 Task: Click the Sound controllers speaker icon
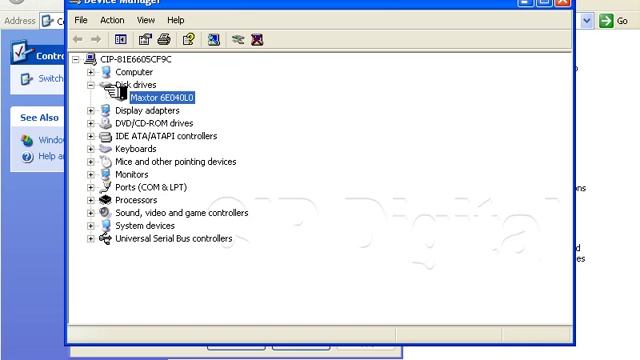pos(105,213)
